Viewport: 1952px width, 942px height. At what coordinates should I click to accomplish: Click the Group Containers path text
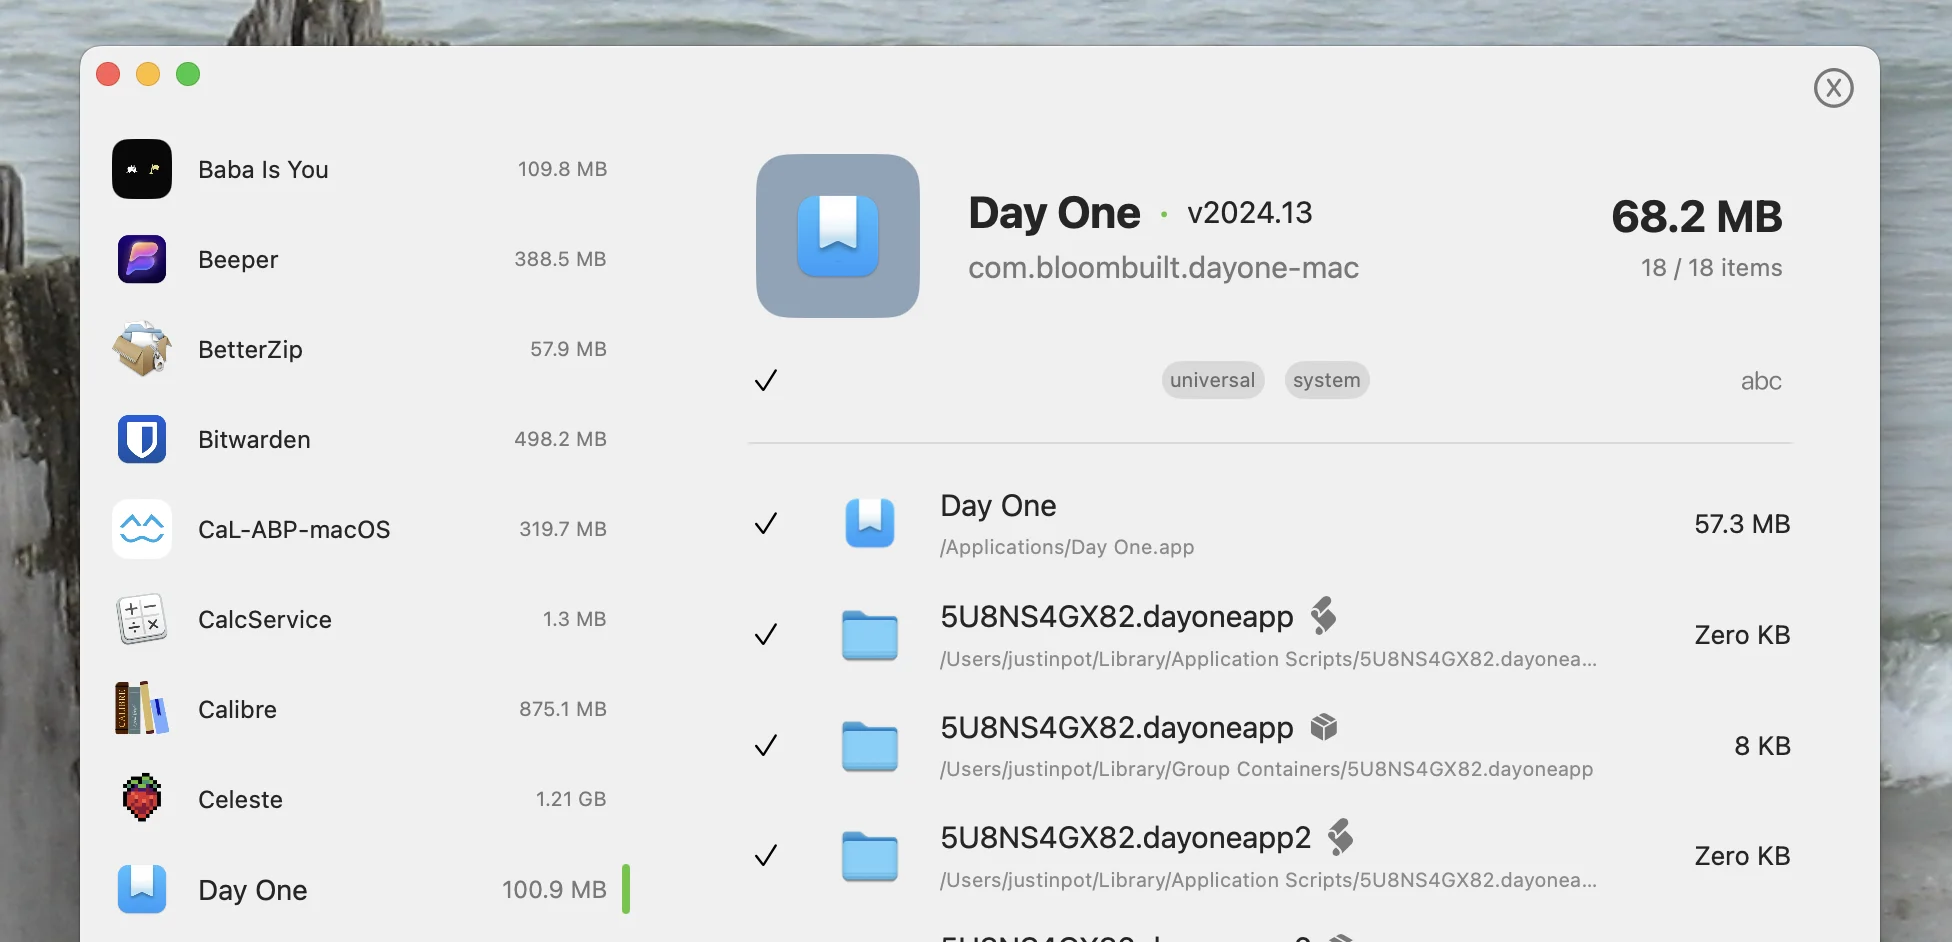[x=1266, y=769]
